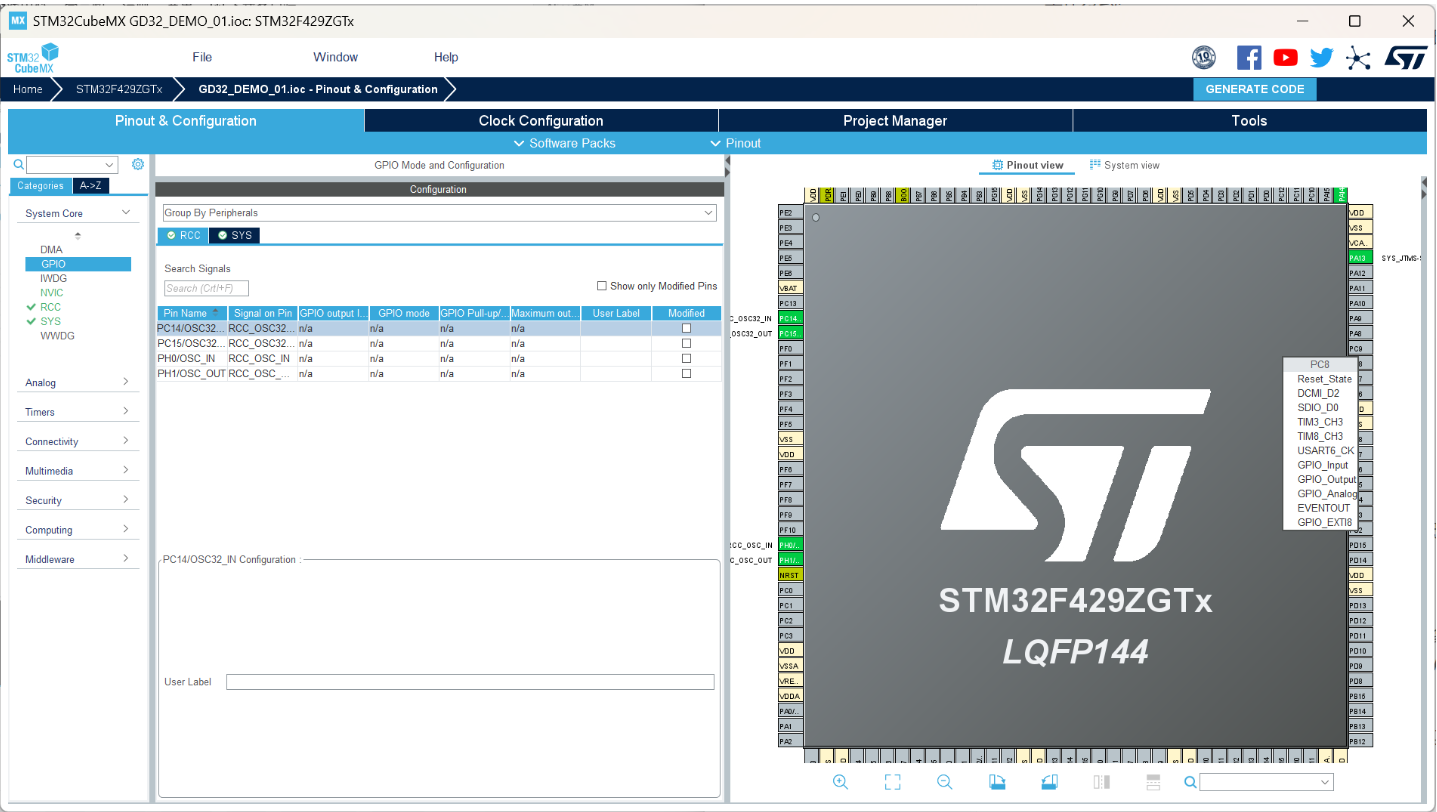Open the ST community network icon
The width and height of the screenshot is (1437, 812).
pyautogui.click(x=1358, y=58)
